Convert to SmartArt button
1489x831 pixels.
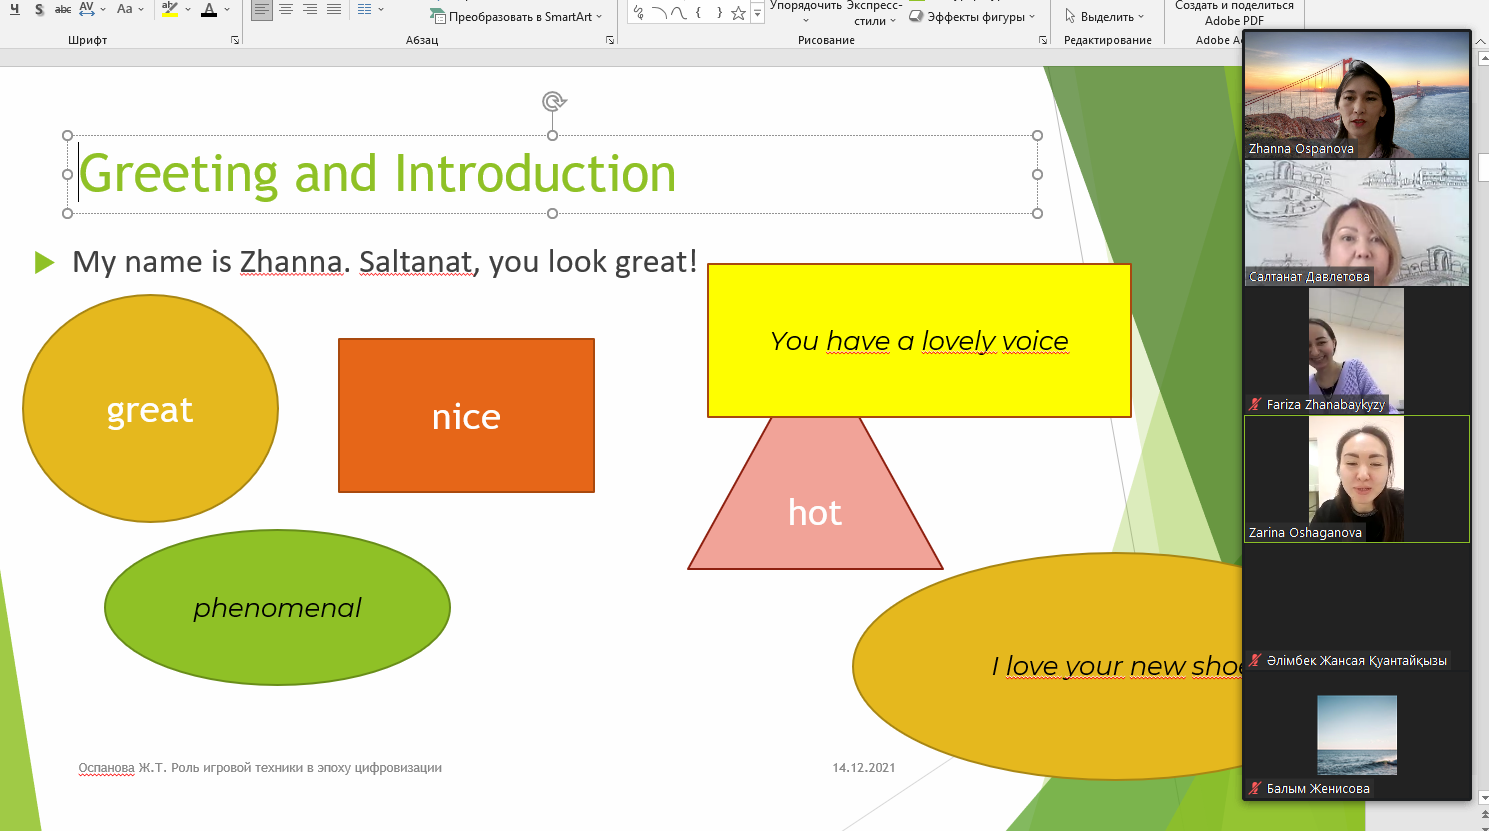(516, 16)
